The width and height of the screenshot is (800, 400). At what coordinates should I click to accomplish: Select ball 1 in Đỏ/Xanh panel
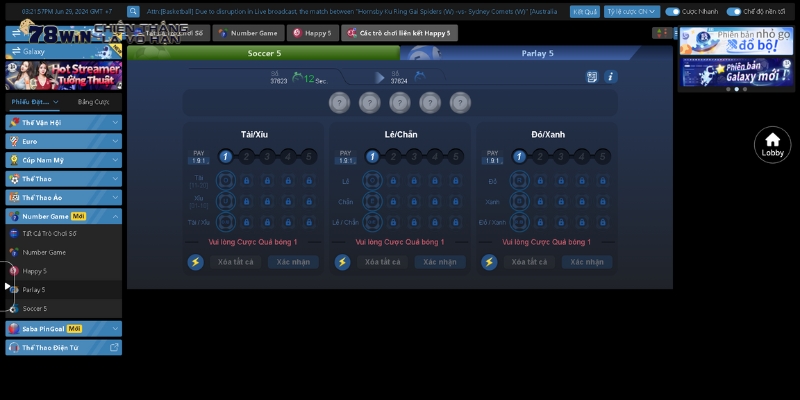[519, 156]
